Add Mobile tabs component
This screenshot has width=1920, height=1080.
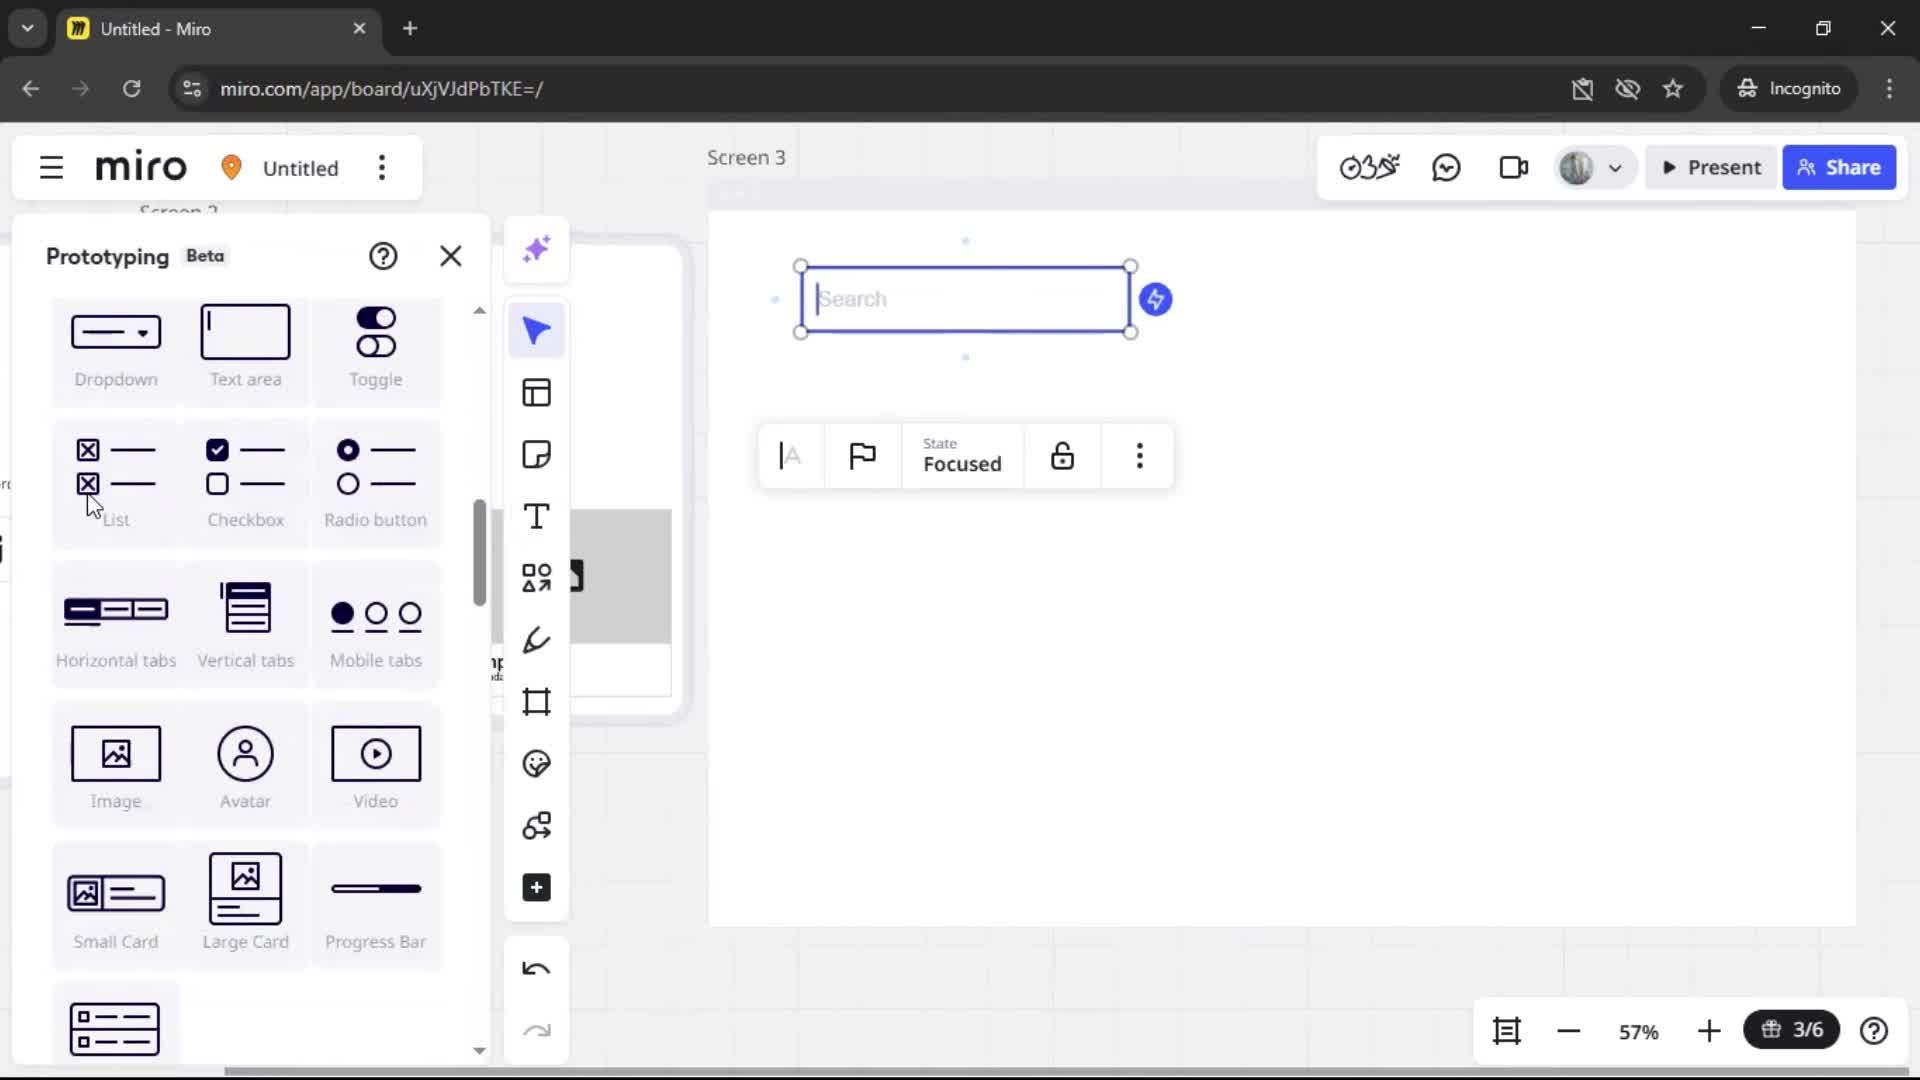376,625
